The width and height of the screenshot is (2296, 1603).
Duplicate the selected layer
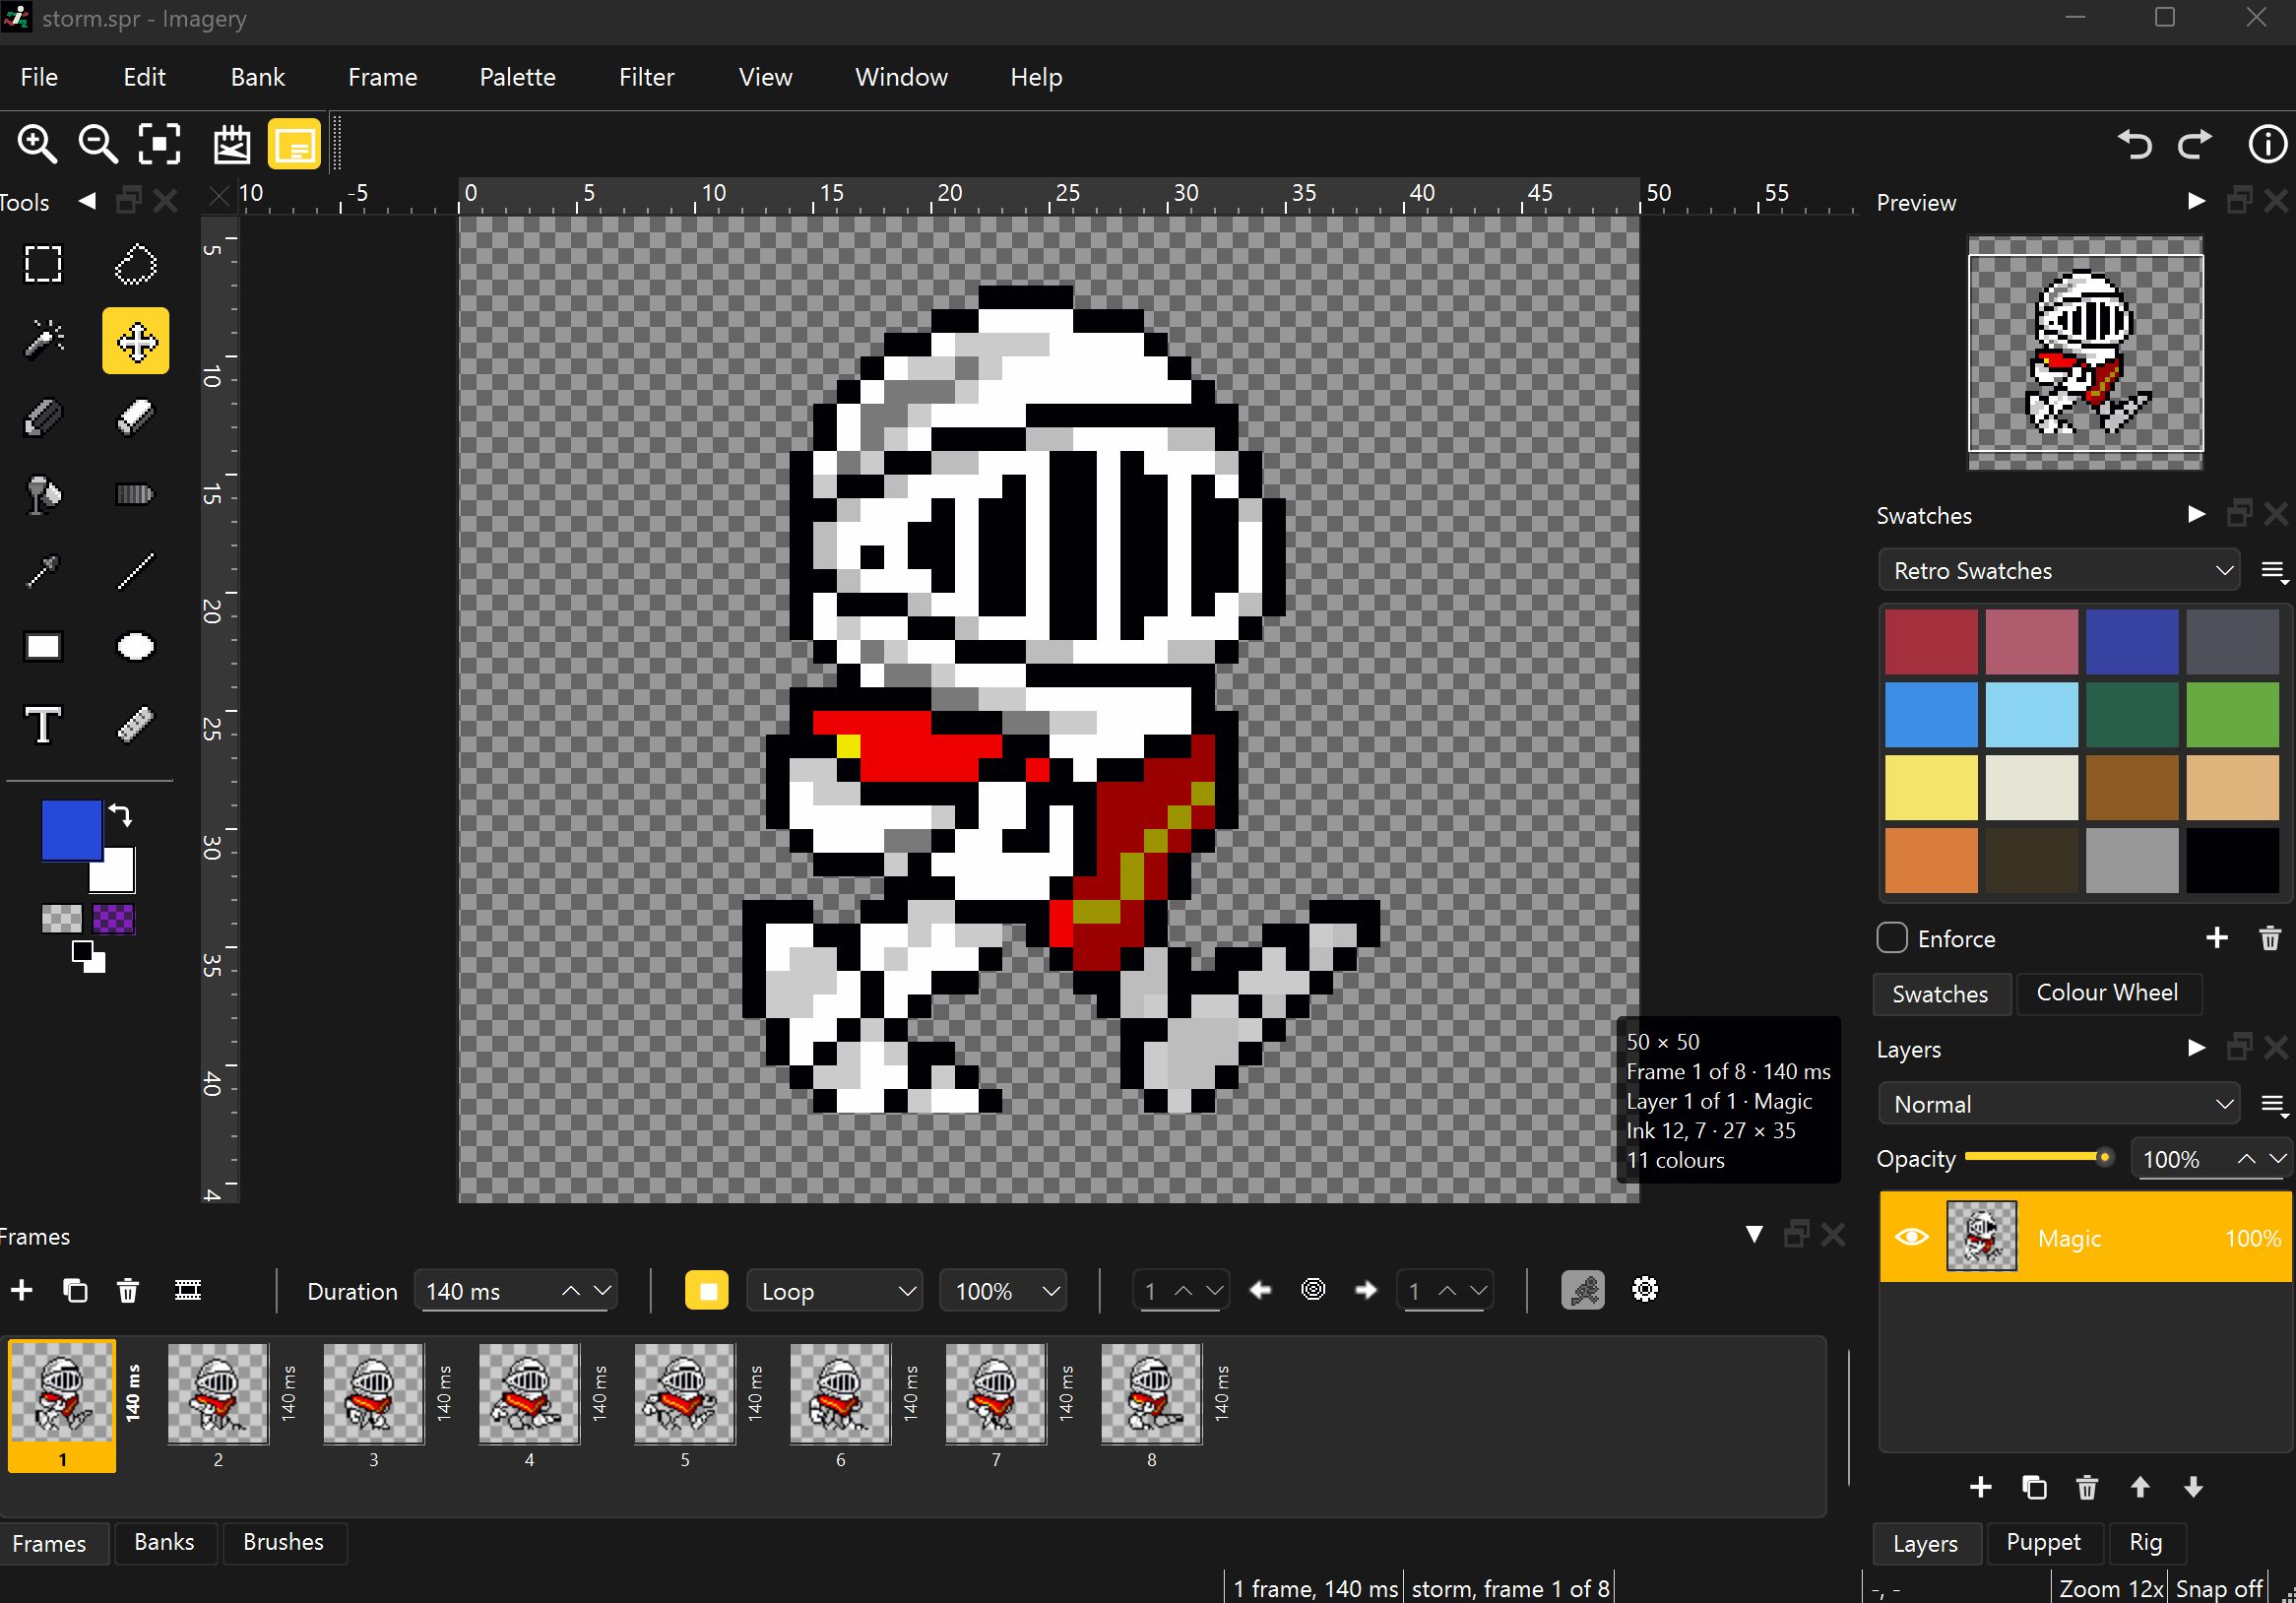2034,1487
